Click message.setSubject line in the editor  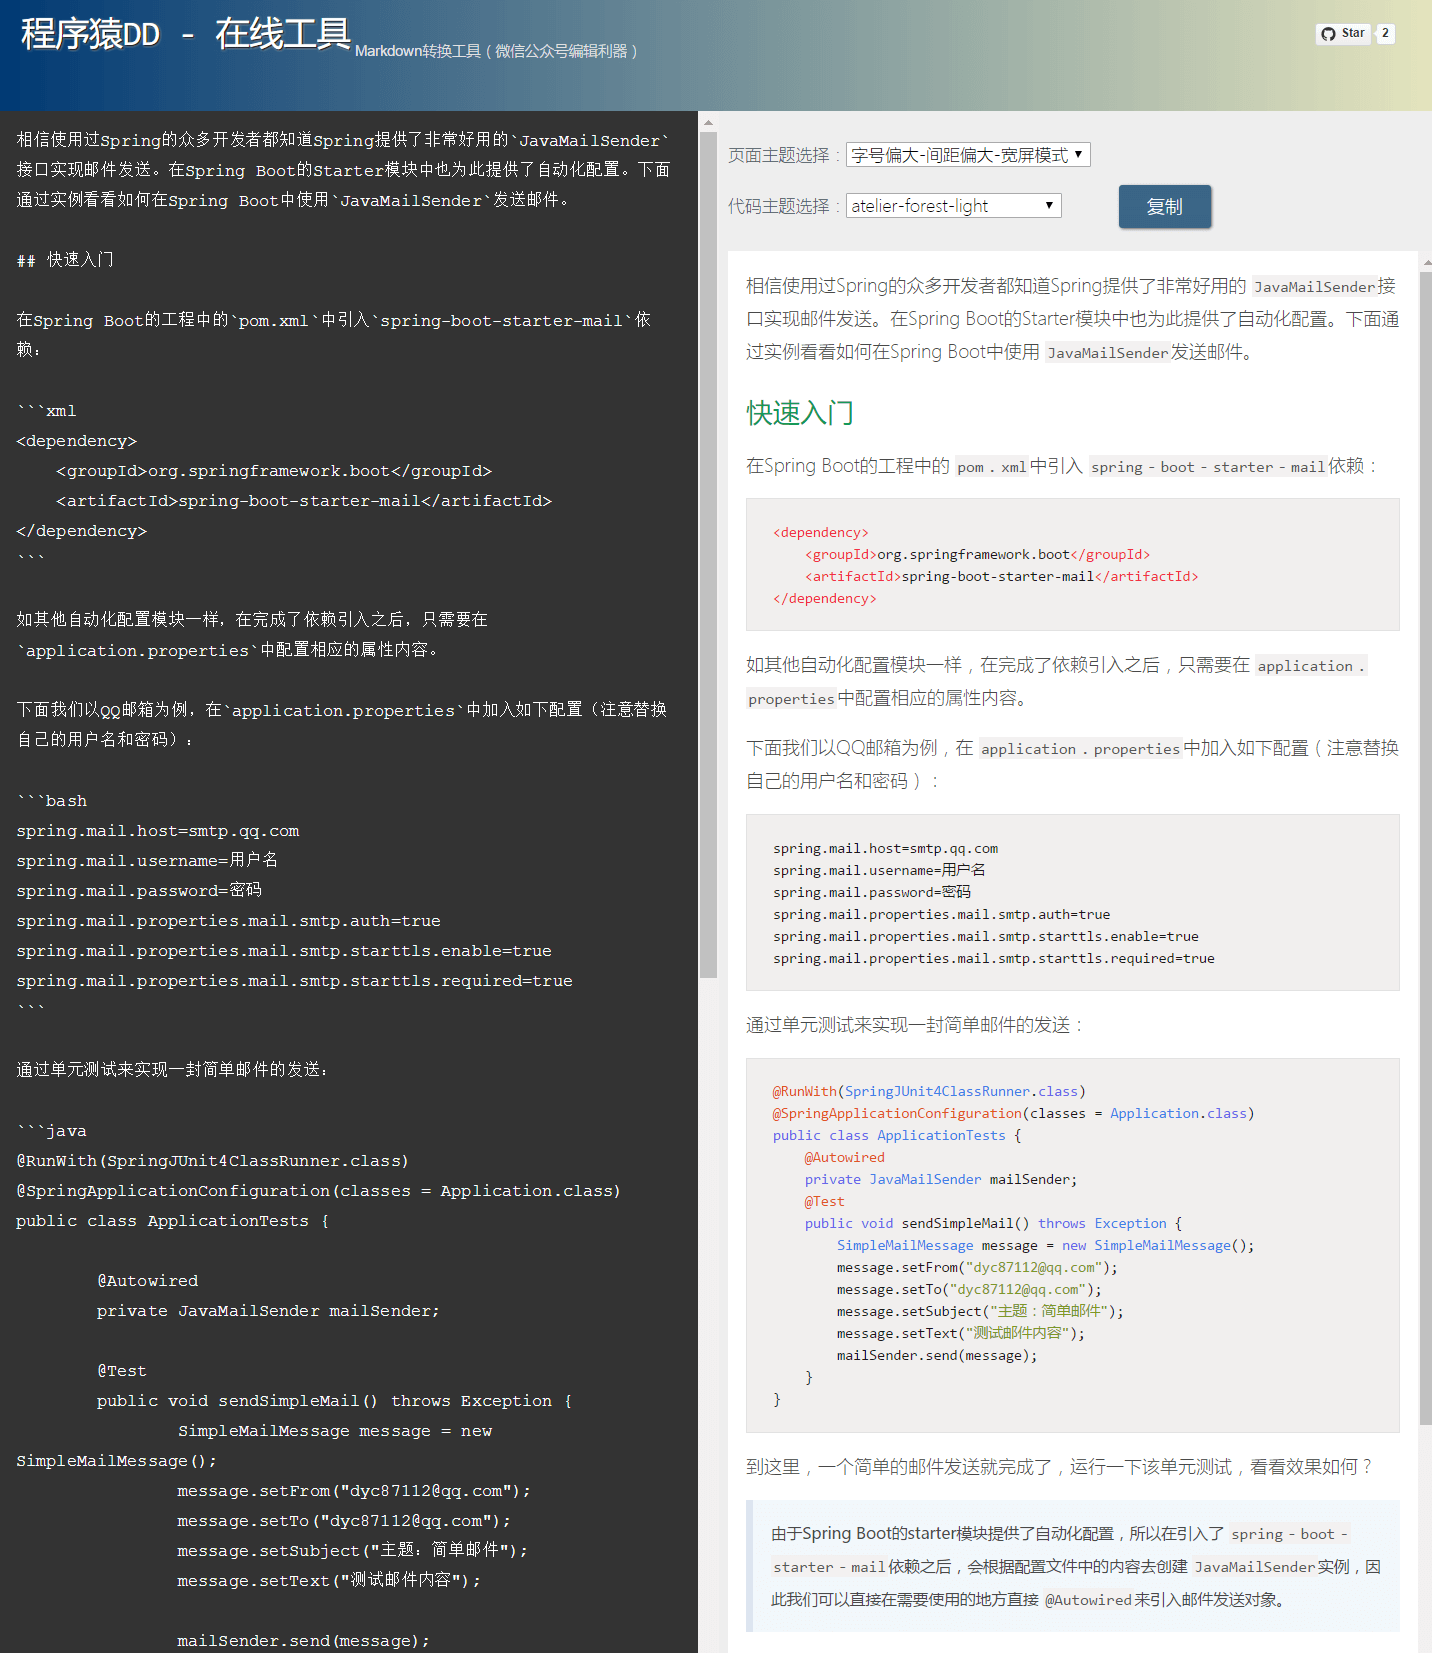pyautogui.click(x=352, y=1550)
